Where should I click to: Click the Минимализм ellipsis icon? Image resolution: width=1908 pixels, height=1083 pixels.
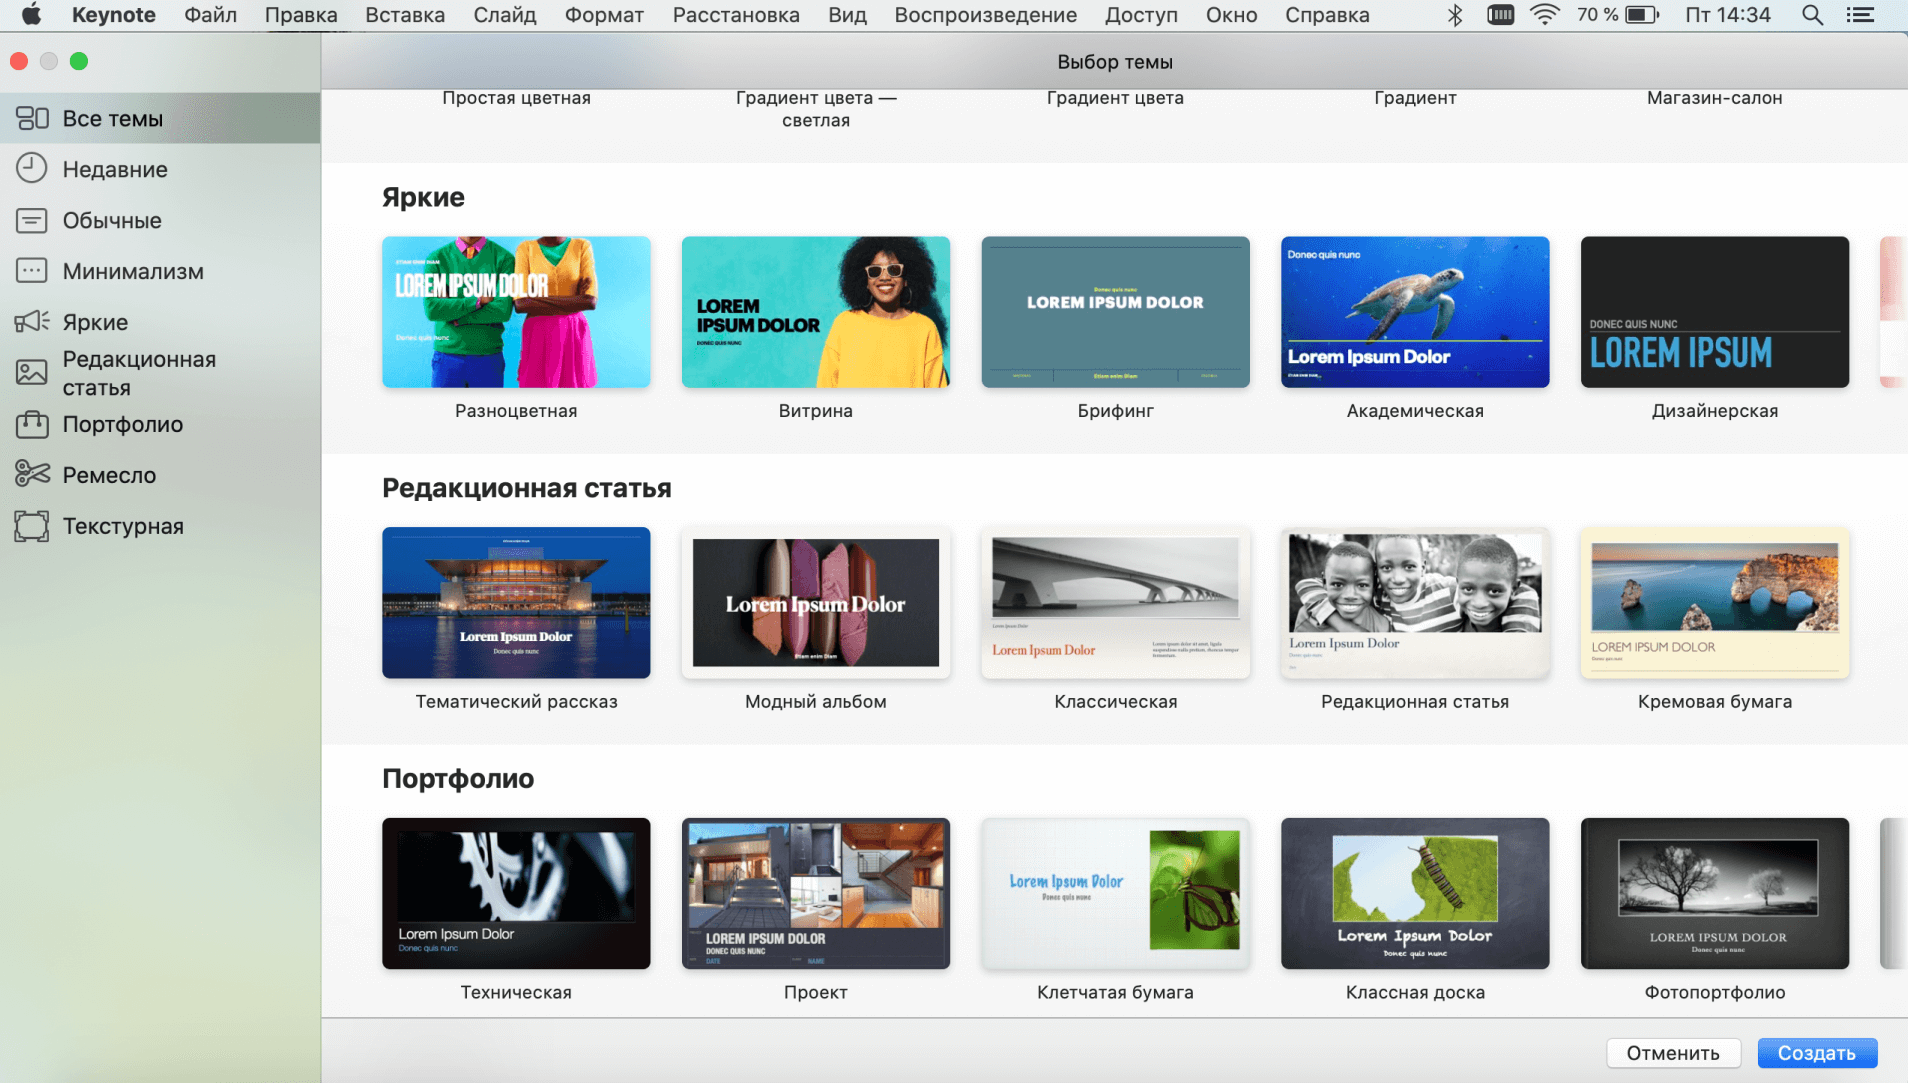[x=32, y=271]
